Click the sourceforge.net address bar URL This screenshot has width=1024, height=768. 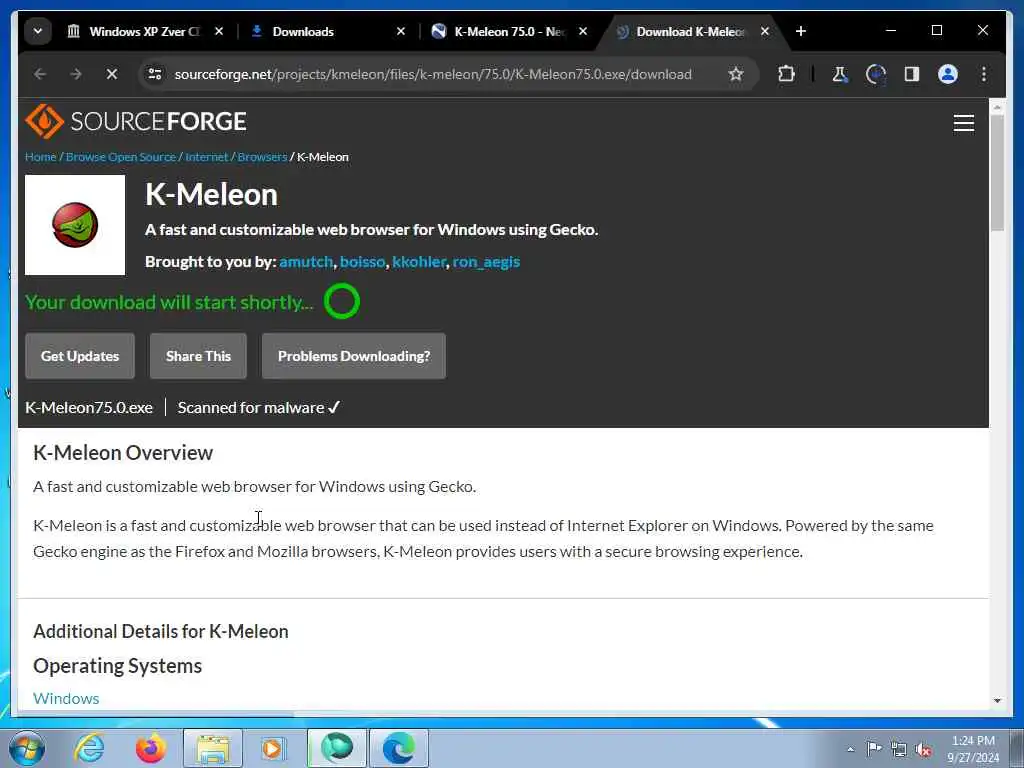point(433,74)
